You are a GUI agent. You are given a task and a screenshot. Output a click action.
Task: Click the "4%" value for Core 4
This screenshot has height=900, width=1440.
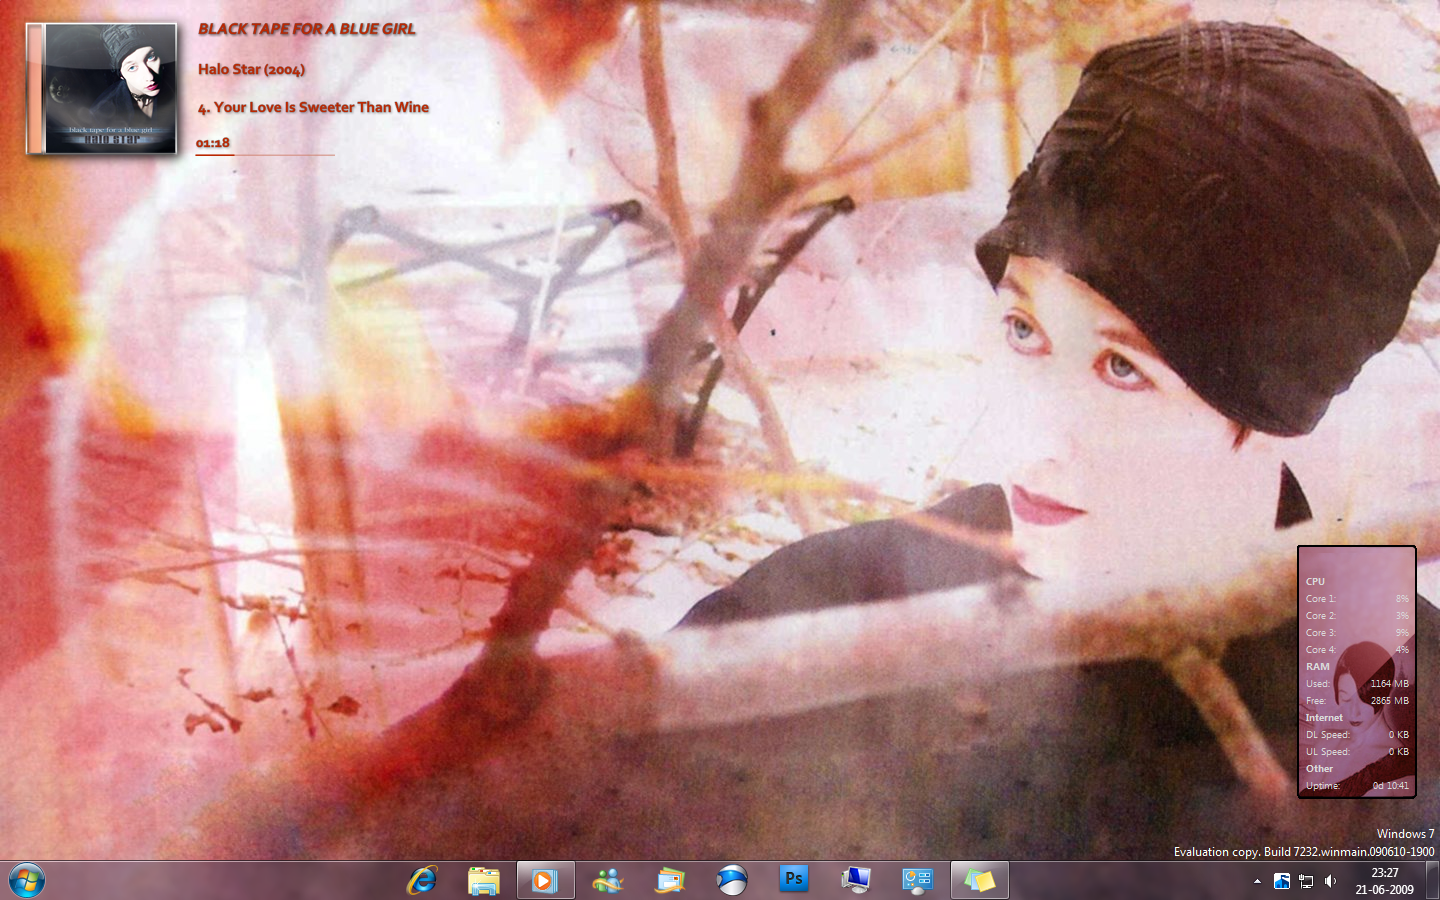[1402, 649]
